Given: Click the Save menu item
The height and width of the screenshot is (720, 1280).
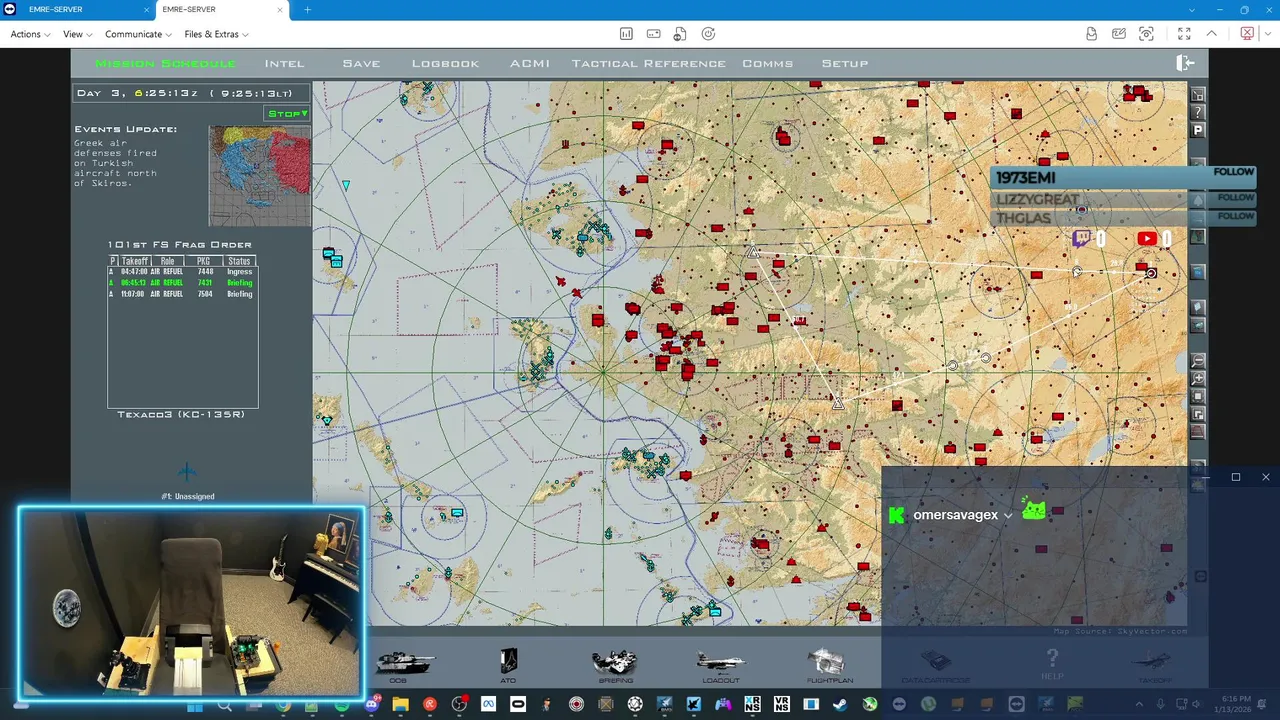Looking at the screenshot, I should [361, 63].
